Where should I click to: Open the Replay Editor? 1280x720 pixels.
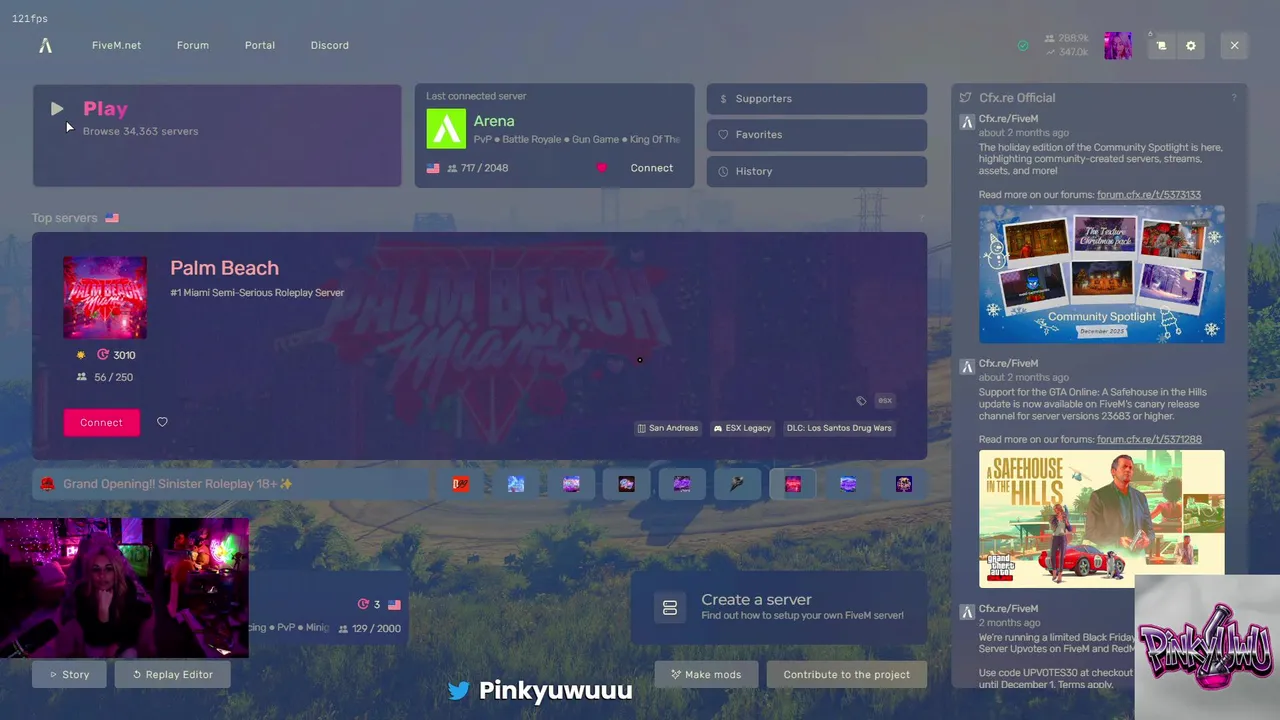pyautogui.click(x=172, y=674)
